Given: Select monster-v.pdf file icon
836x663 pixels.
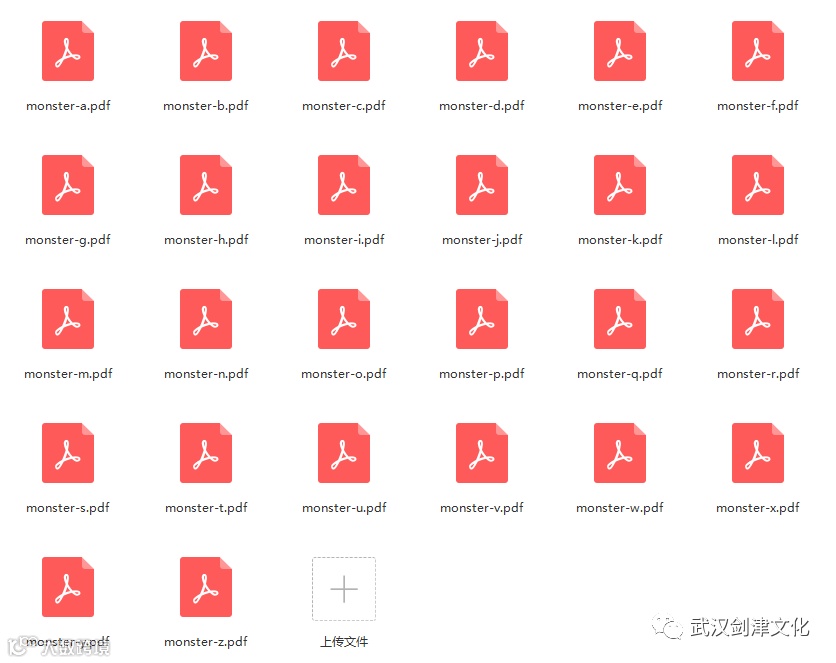Looking at the screenshot, I should (x=482, y=453).
